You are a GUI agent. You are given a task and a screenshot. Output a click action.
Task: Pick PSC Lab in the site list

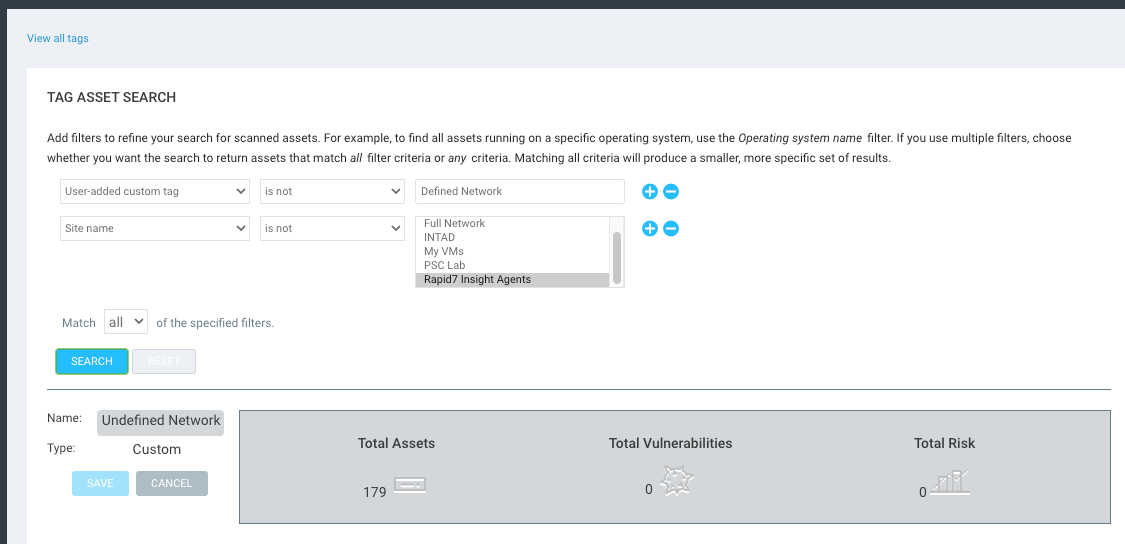pyautogui.click(x=444, y=265)
